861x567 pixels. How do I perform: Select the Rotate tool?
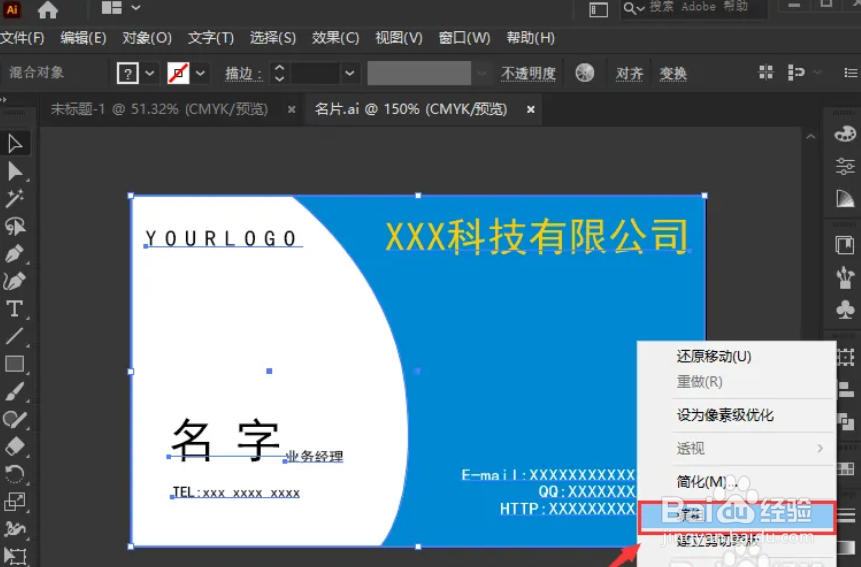(15, 474)
